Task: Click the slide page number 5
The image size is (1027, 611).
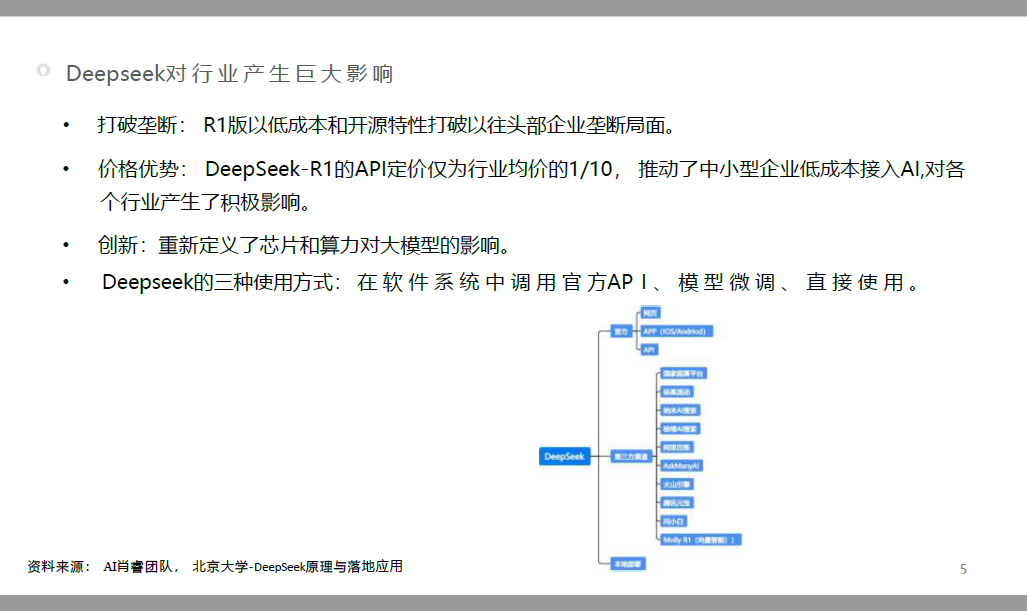Action: [963, 569]
